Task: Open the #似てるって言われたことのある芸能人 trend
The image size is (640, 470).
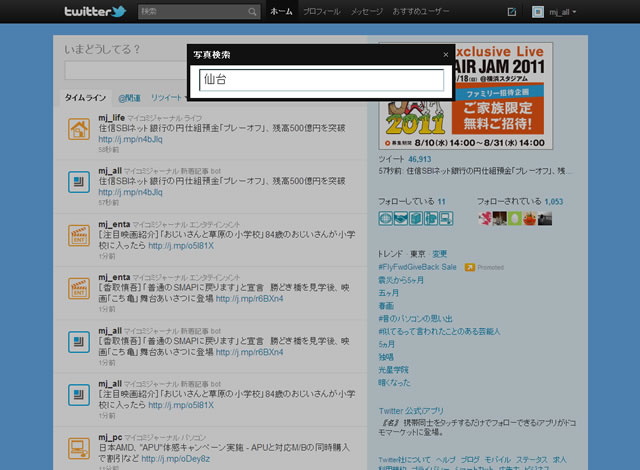Action: pyautogui.click(x=439, y=331)
